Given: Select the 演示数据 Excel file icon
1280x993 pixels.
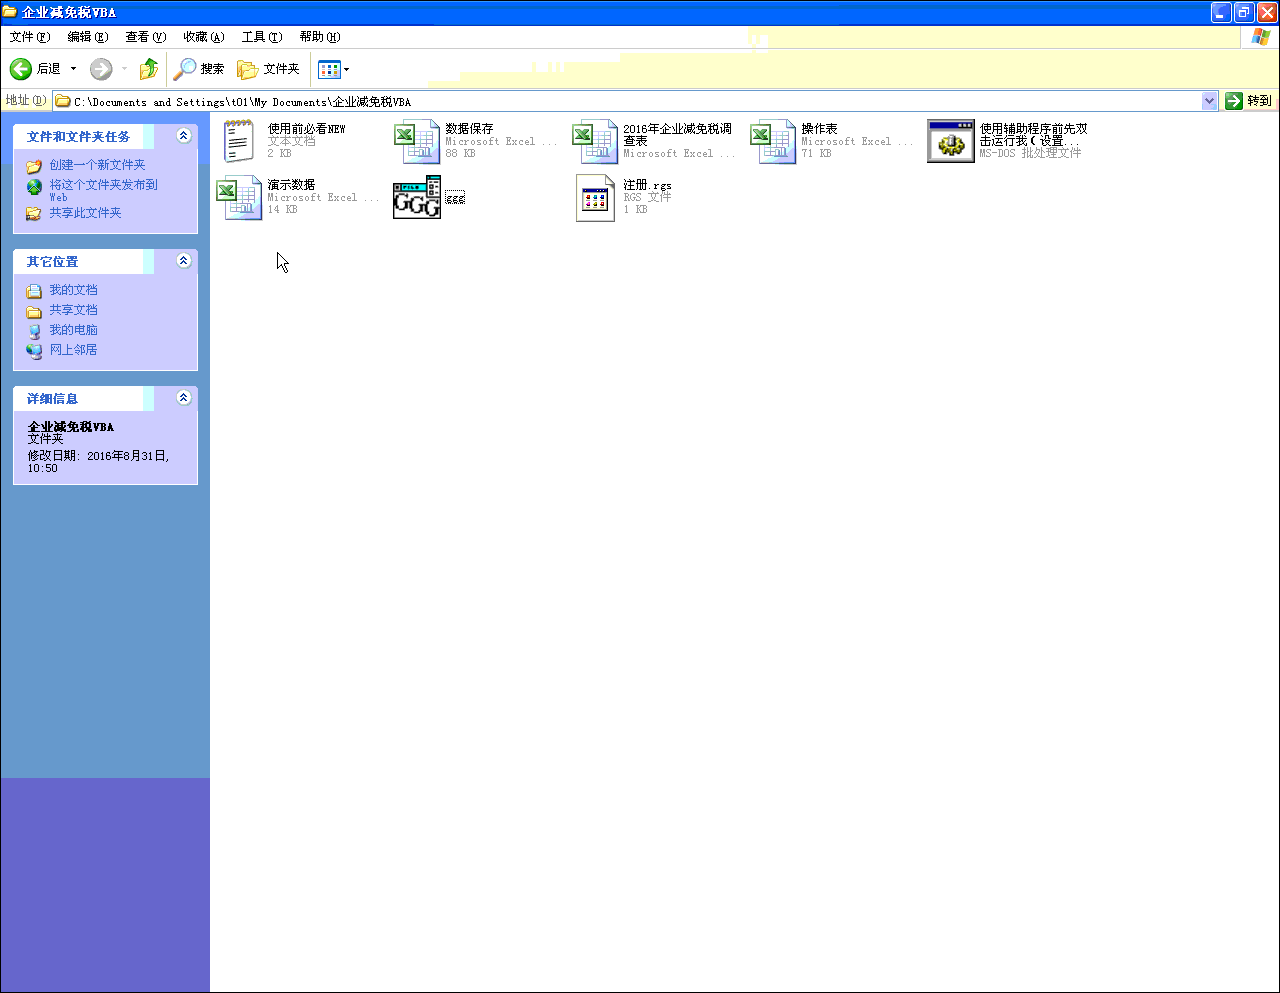Looking at the screenshot, I should (238, 197).
